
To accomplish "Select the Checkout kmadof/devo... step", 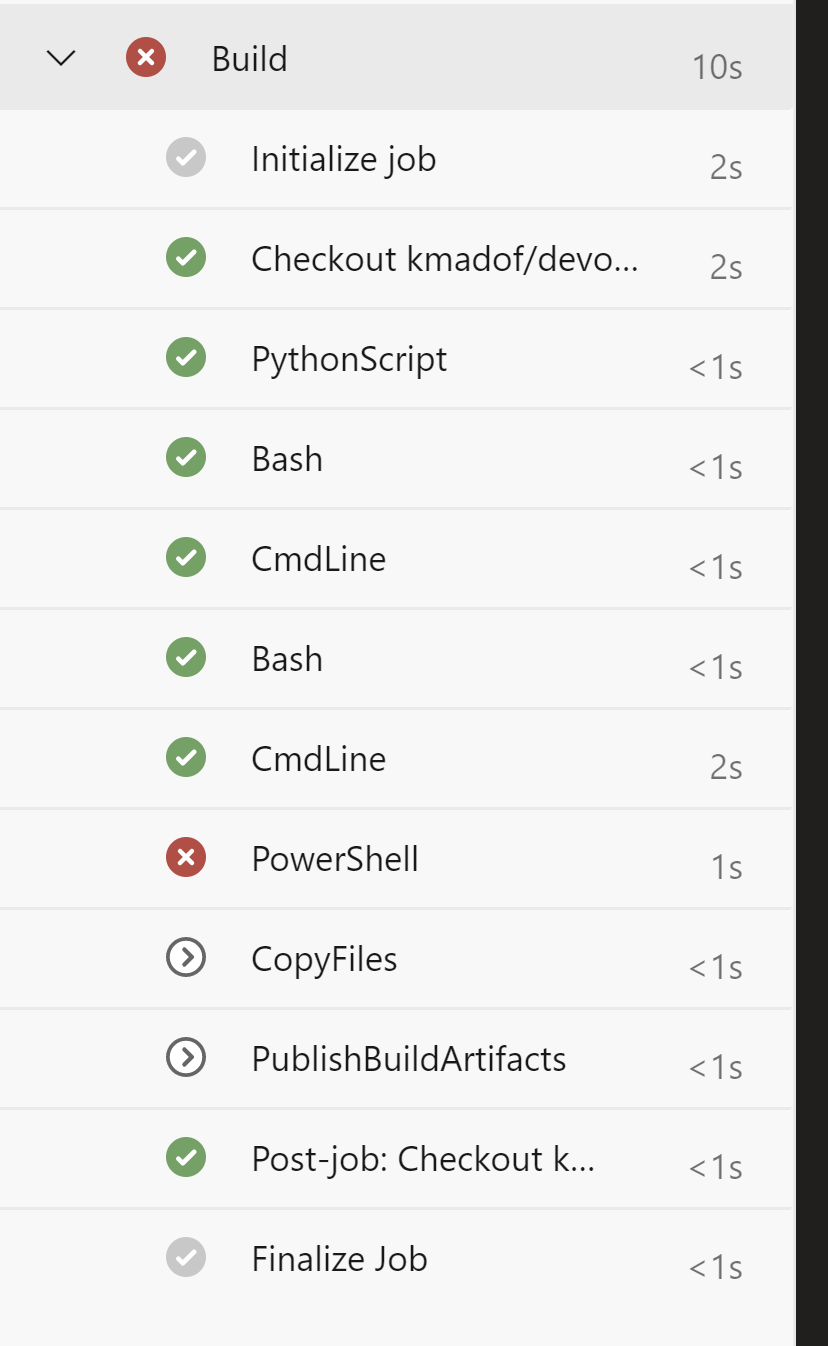I will (x=444, y=259).
